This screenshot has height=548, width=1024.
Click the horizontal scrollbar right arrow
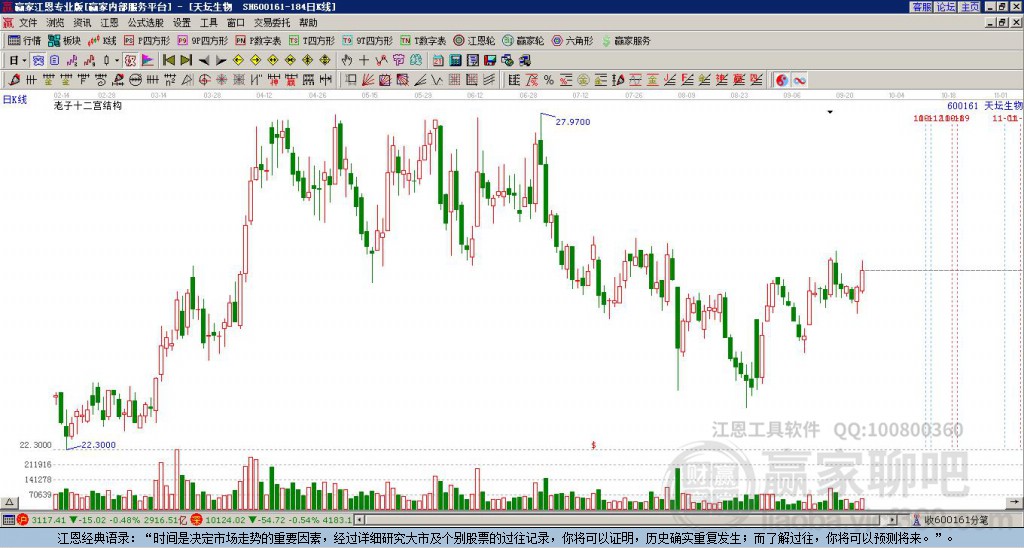click(893, 520)
